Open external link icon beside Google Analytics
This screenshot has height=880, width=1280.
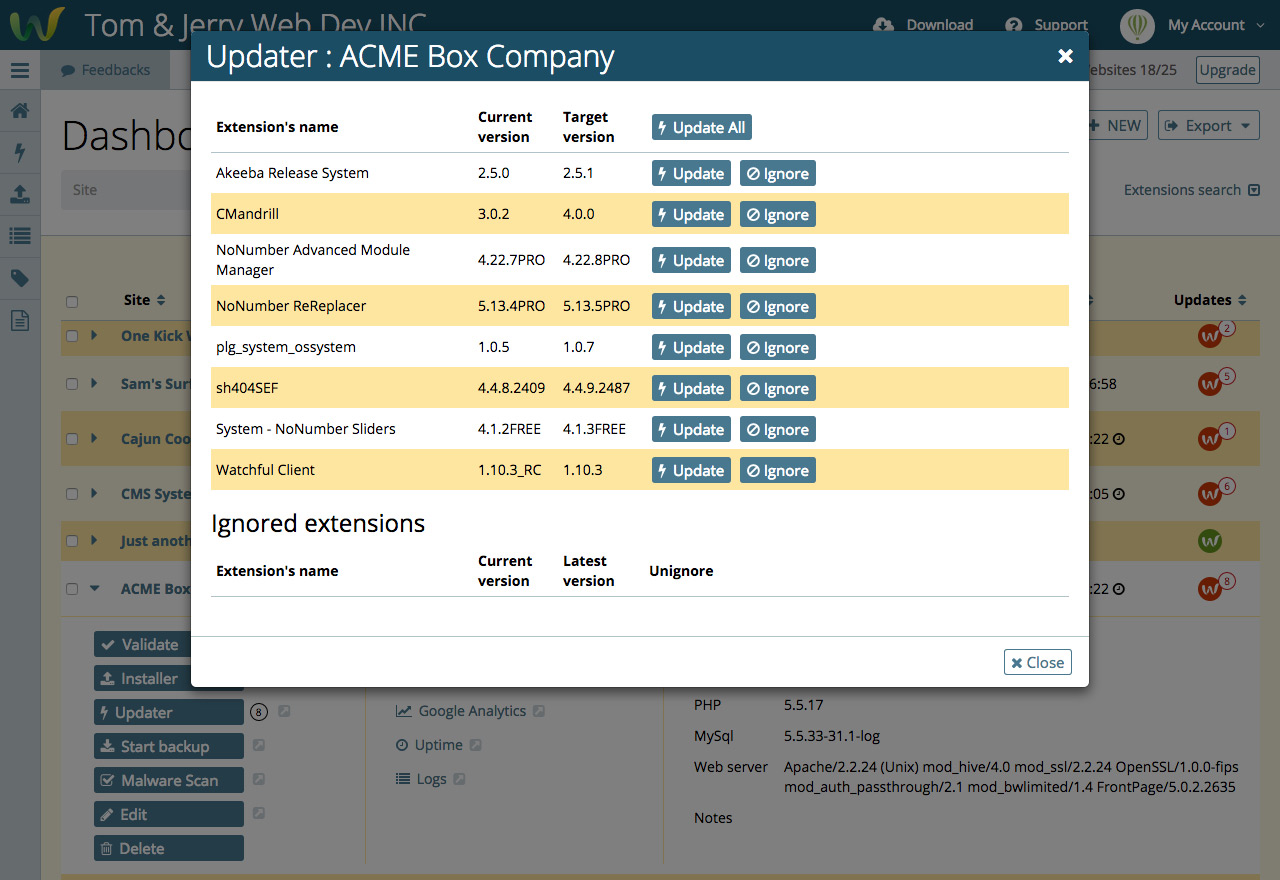[x=539, y=711]
